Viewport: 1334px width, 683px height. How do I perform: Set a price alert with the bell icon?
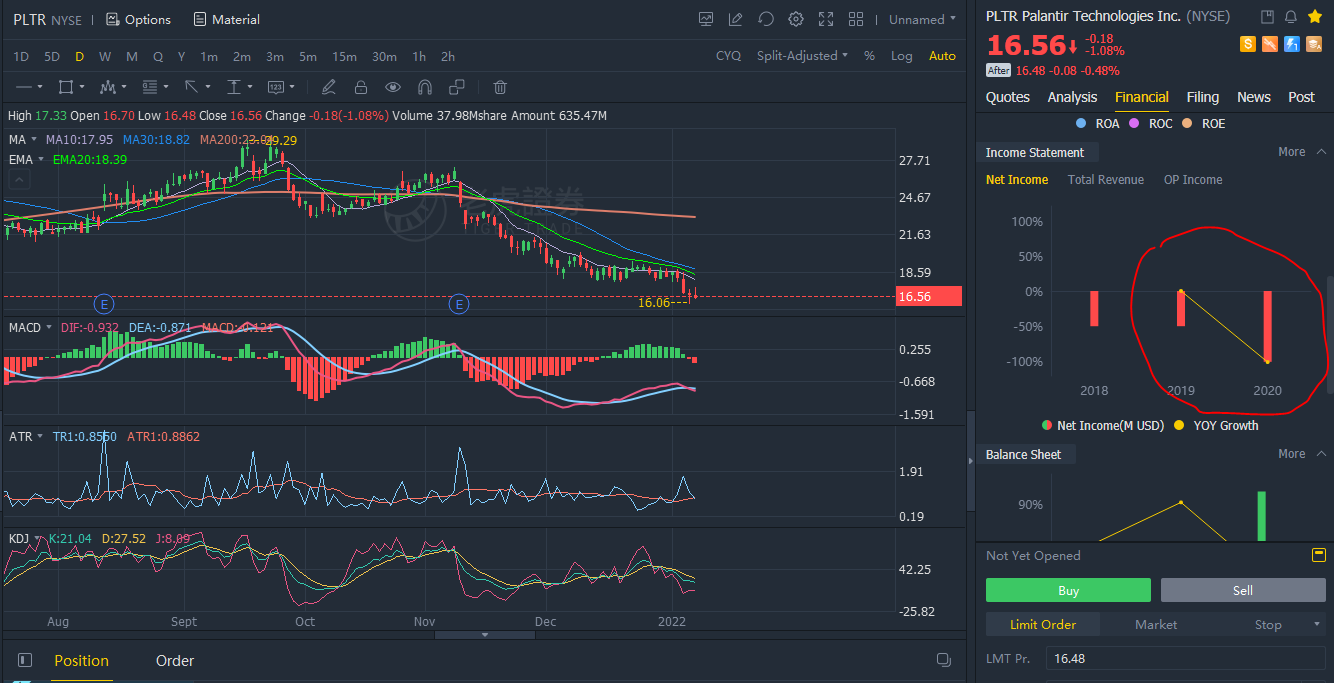click(1291, 17)
